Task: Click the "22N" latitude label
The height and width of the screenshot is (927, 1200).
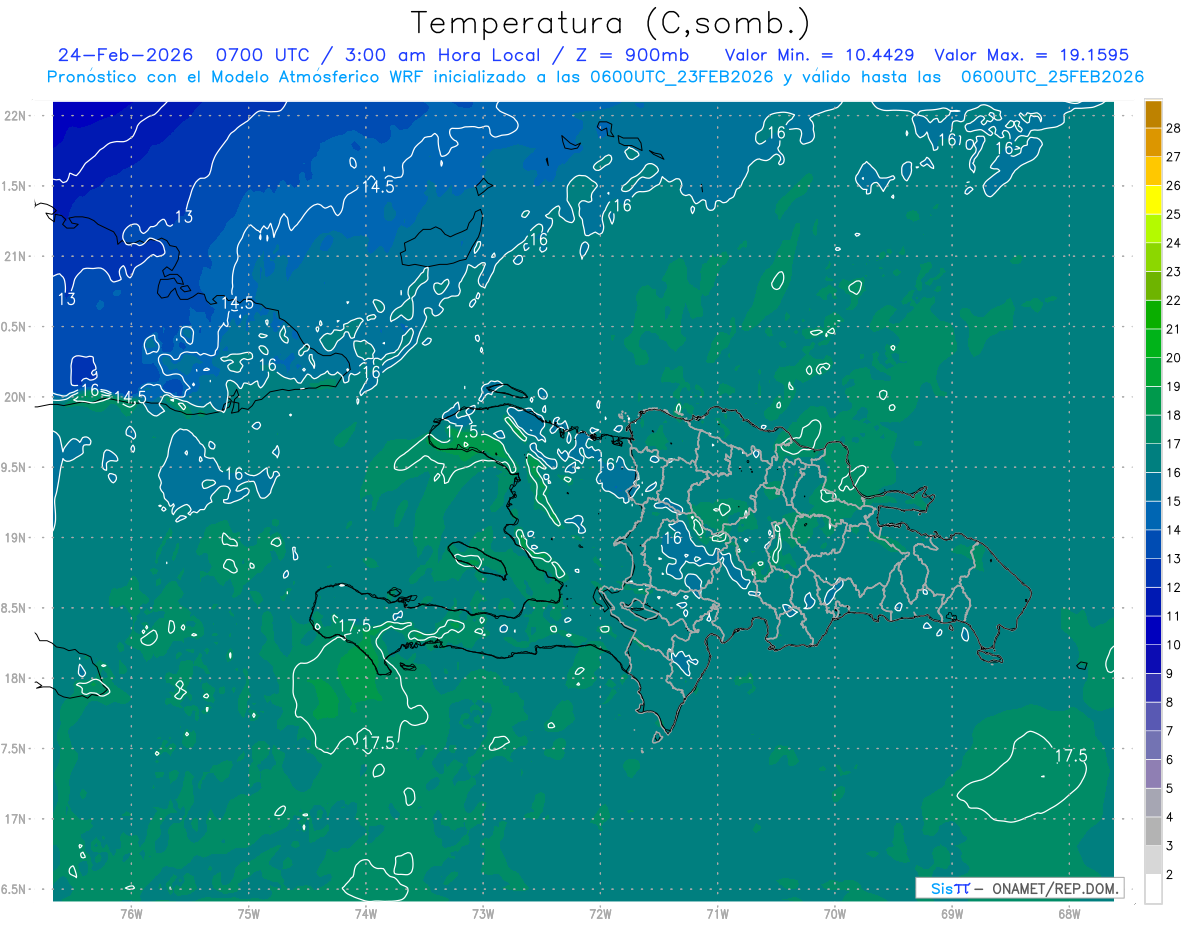Action: pyautogui.click(x=16, y=115)
